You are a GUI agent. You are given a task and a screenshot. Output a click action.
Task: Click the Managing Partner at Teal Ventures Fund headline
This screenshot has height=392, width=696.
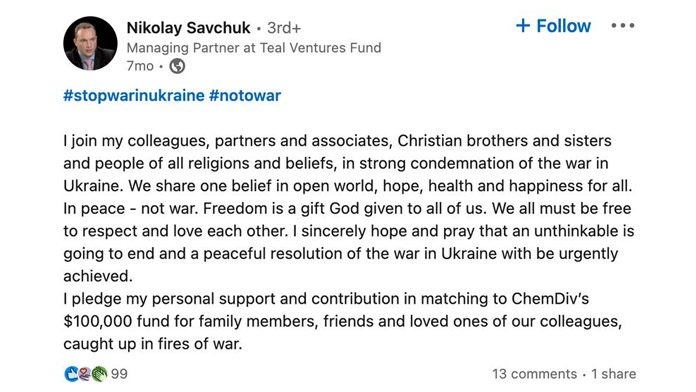click(x=254, y=48)
